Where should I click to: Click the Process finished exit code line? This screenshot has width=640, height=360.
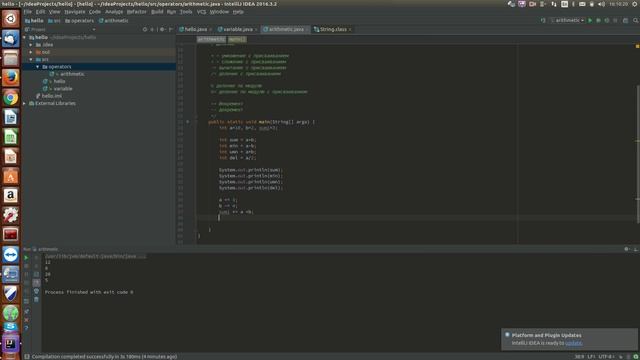tap(89, 292)
